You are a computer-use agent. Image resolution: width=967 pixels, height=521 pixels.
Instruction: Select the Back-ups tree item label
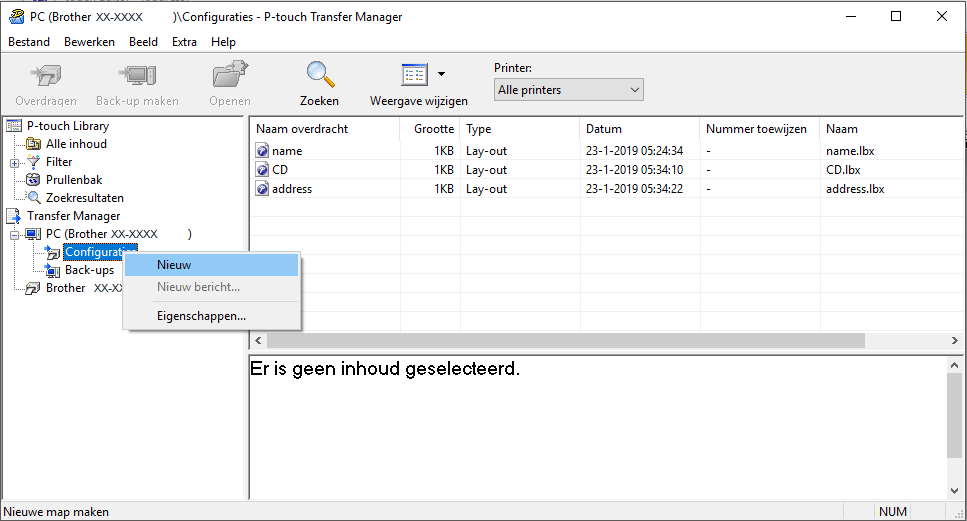pos(89,270)
